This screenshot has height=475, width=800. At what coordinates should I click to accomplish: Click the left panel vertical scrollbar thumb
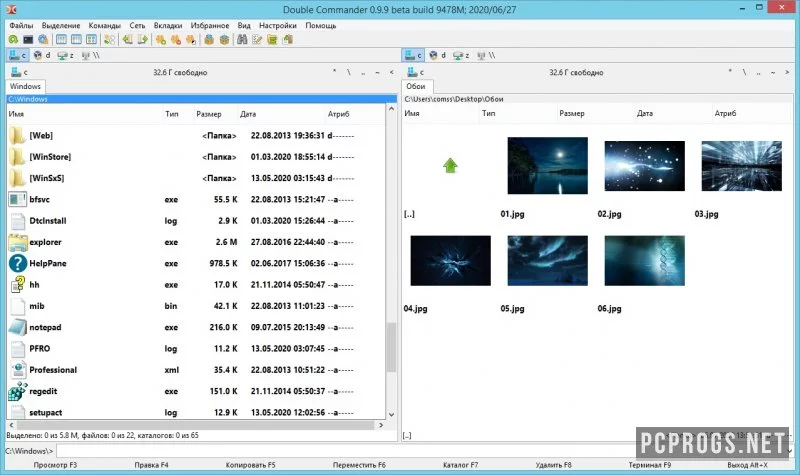coord(391,347)
